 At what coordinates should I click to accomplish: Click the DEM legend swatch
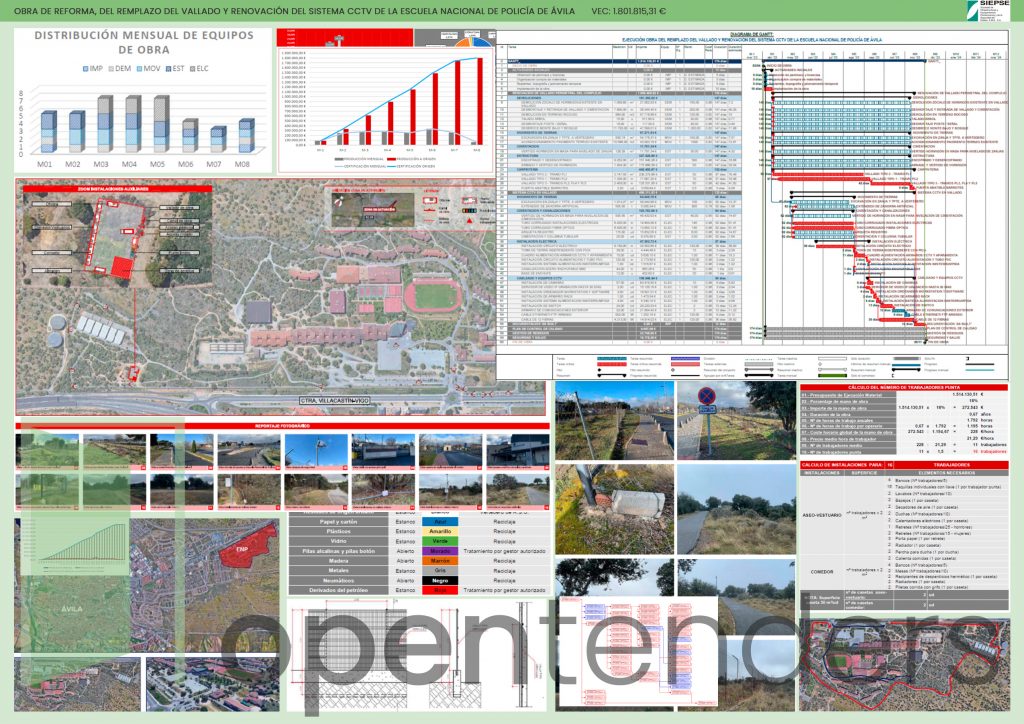pos(111,69)
